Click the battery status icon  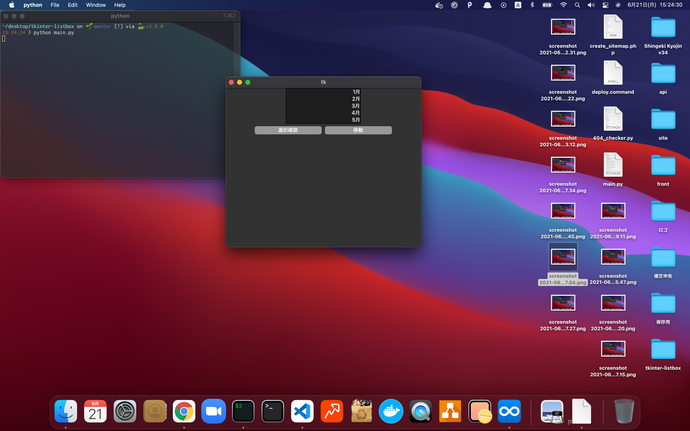547,5
